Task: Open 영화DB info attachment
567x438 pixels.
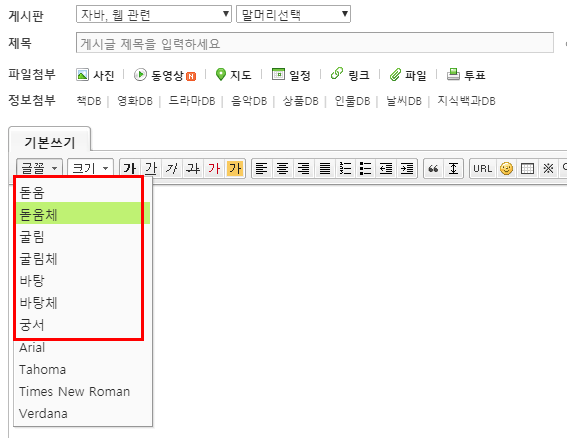Action: (135, 101)
